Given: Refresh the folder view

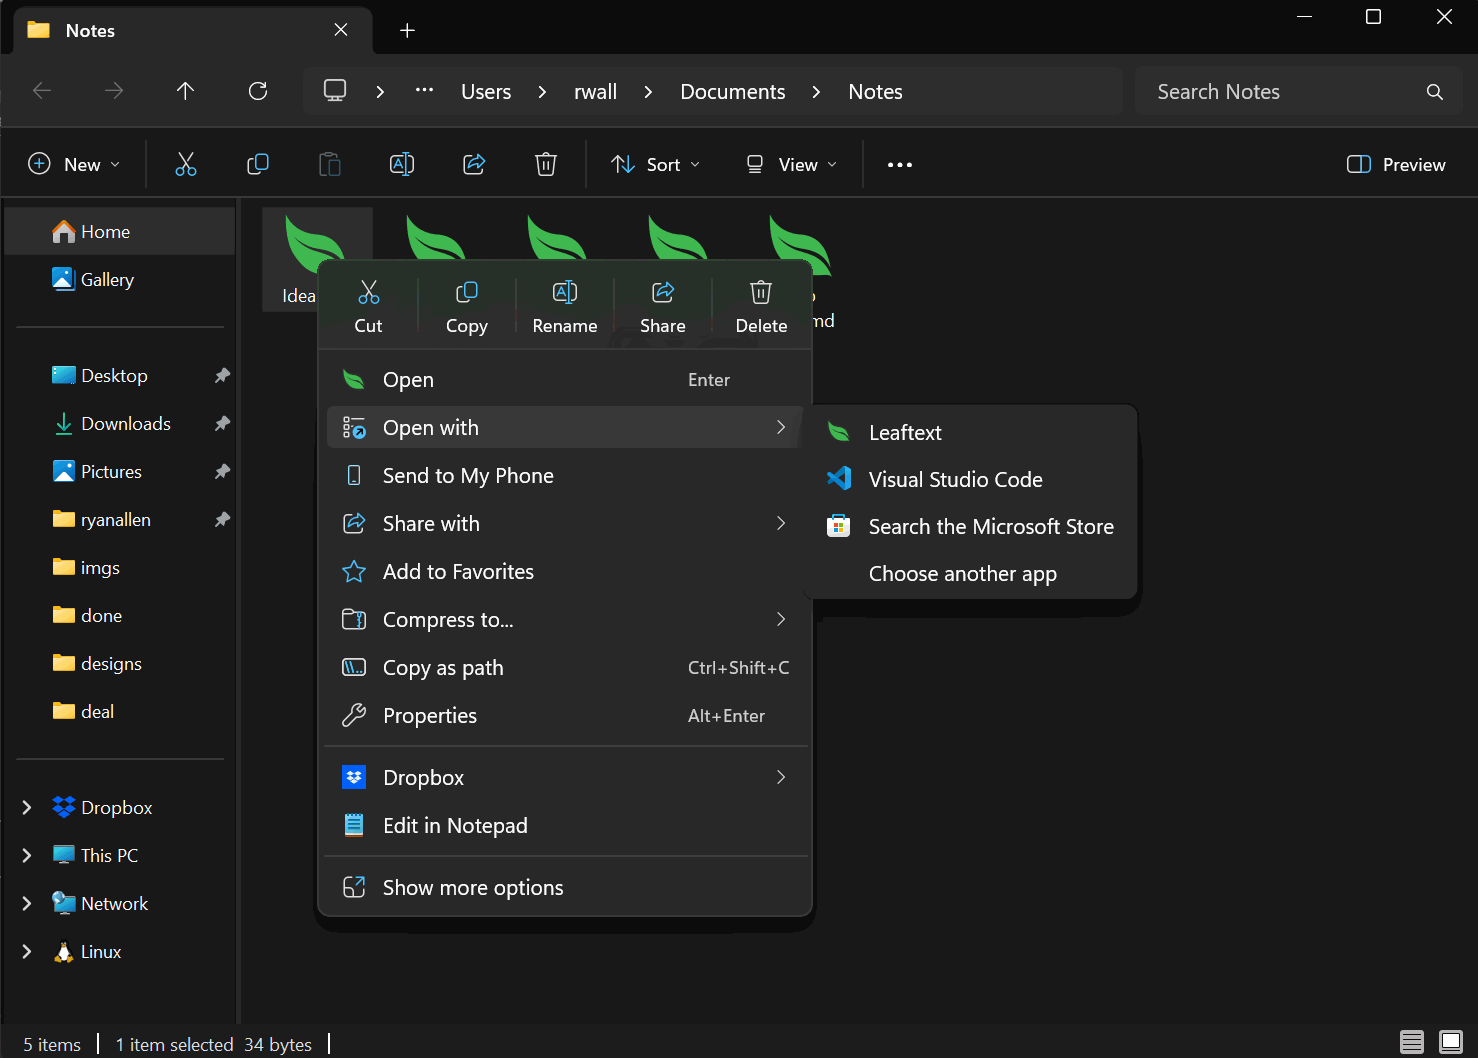Looking at the screenshot, I should pos(258,91).
